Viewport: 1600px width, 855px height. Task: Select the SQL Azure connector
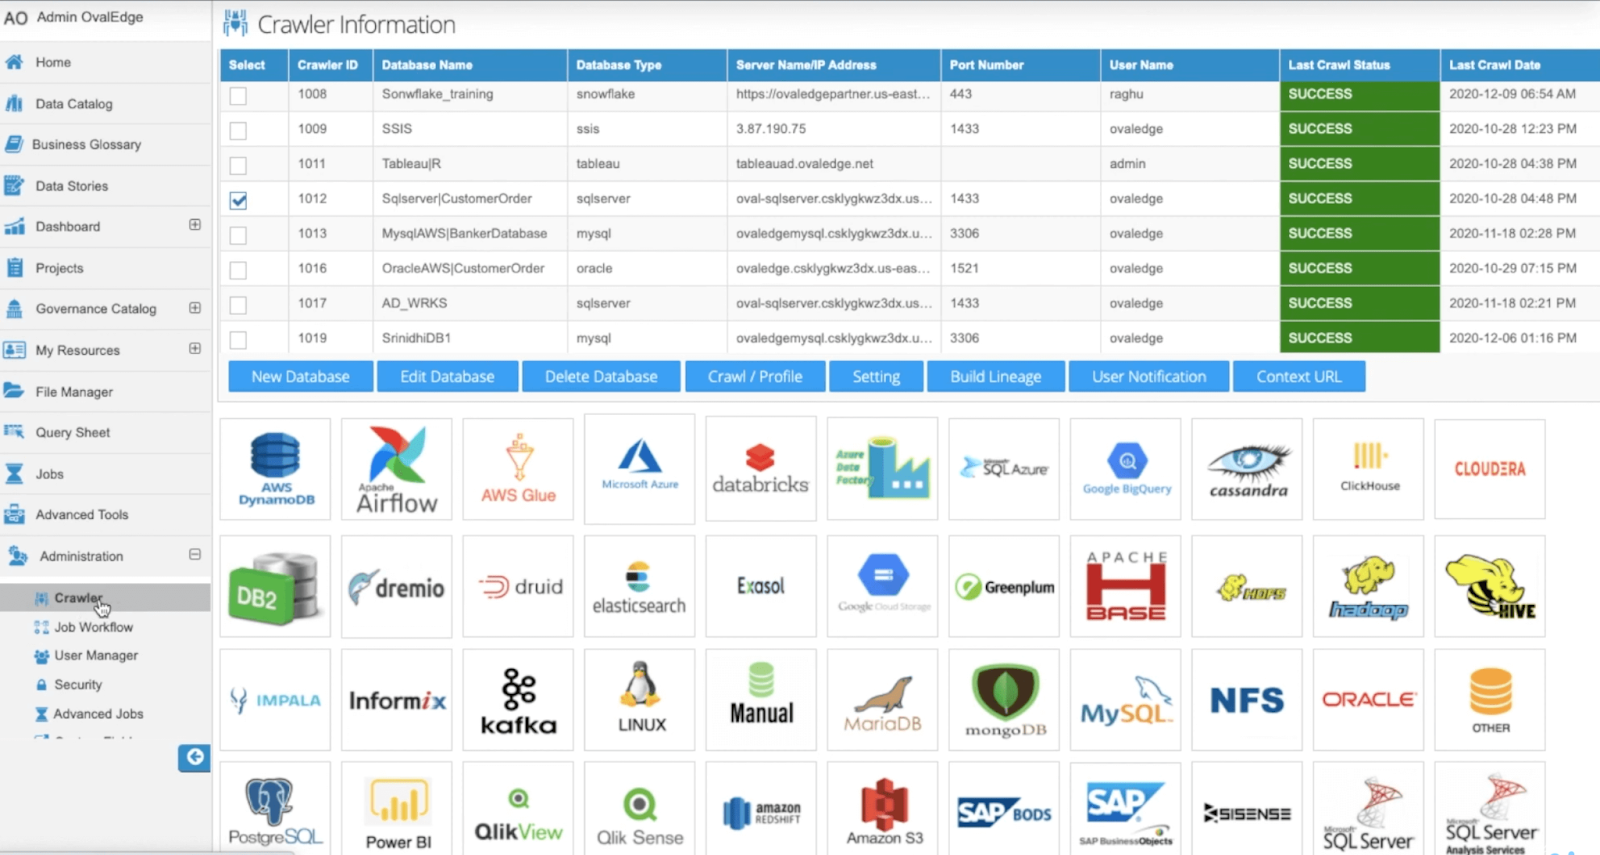click(1004, 469)
